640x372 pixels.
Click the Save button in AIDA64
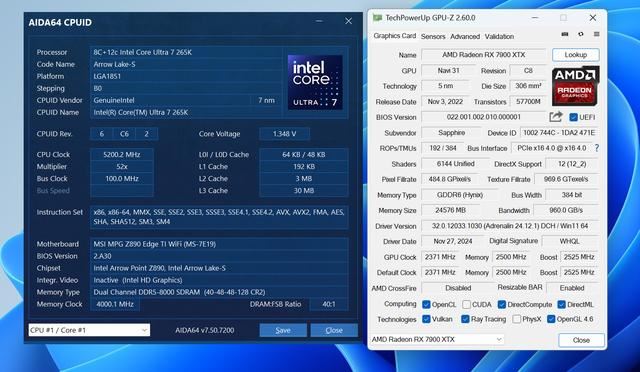pos(283,330)
